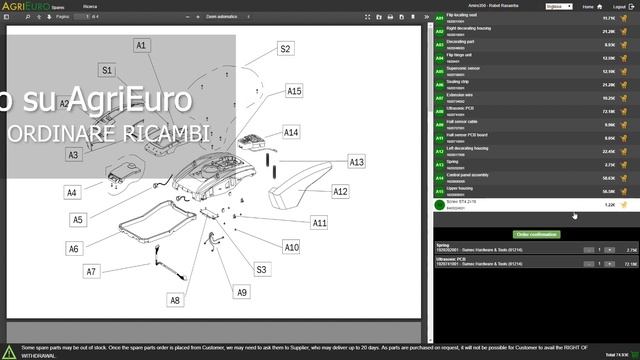Add Flip hinge unit A04 to cart
Screen dimensions: 640x360
tap(624, 58)
